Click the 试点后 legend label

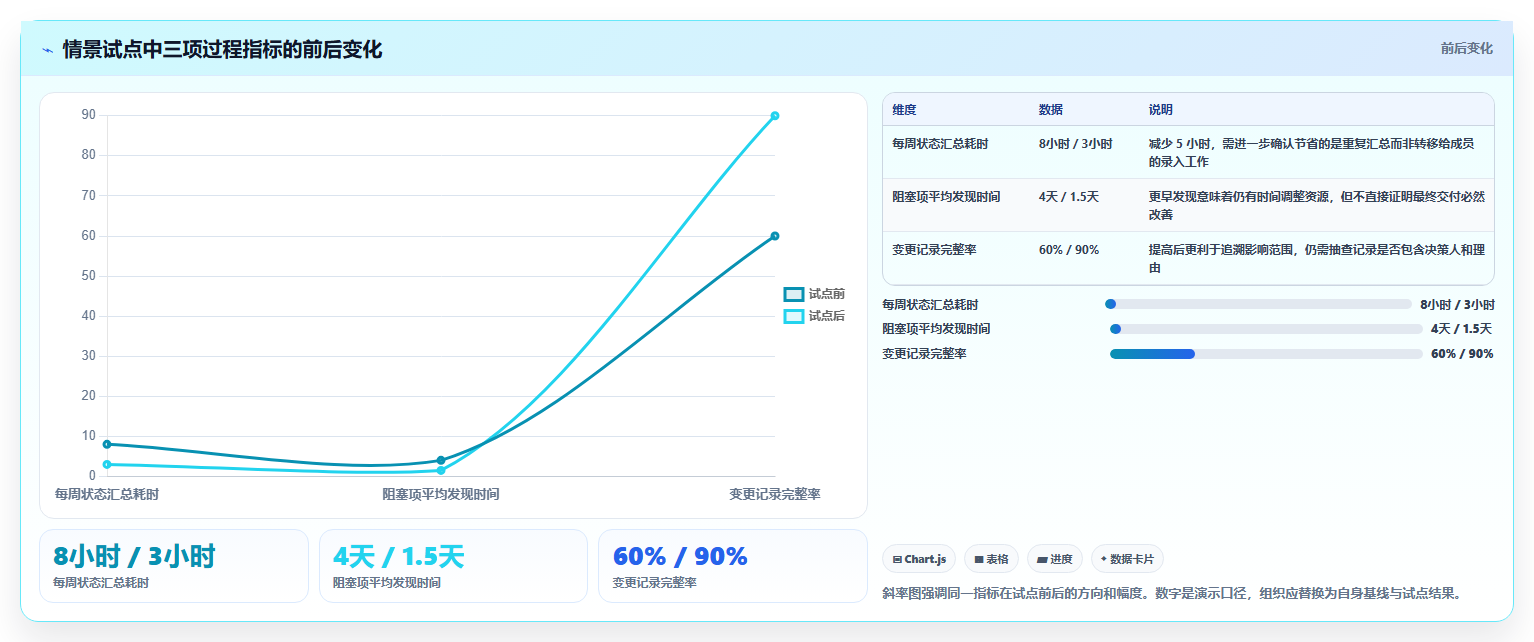[x=827, y=316]
